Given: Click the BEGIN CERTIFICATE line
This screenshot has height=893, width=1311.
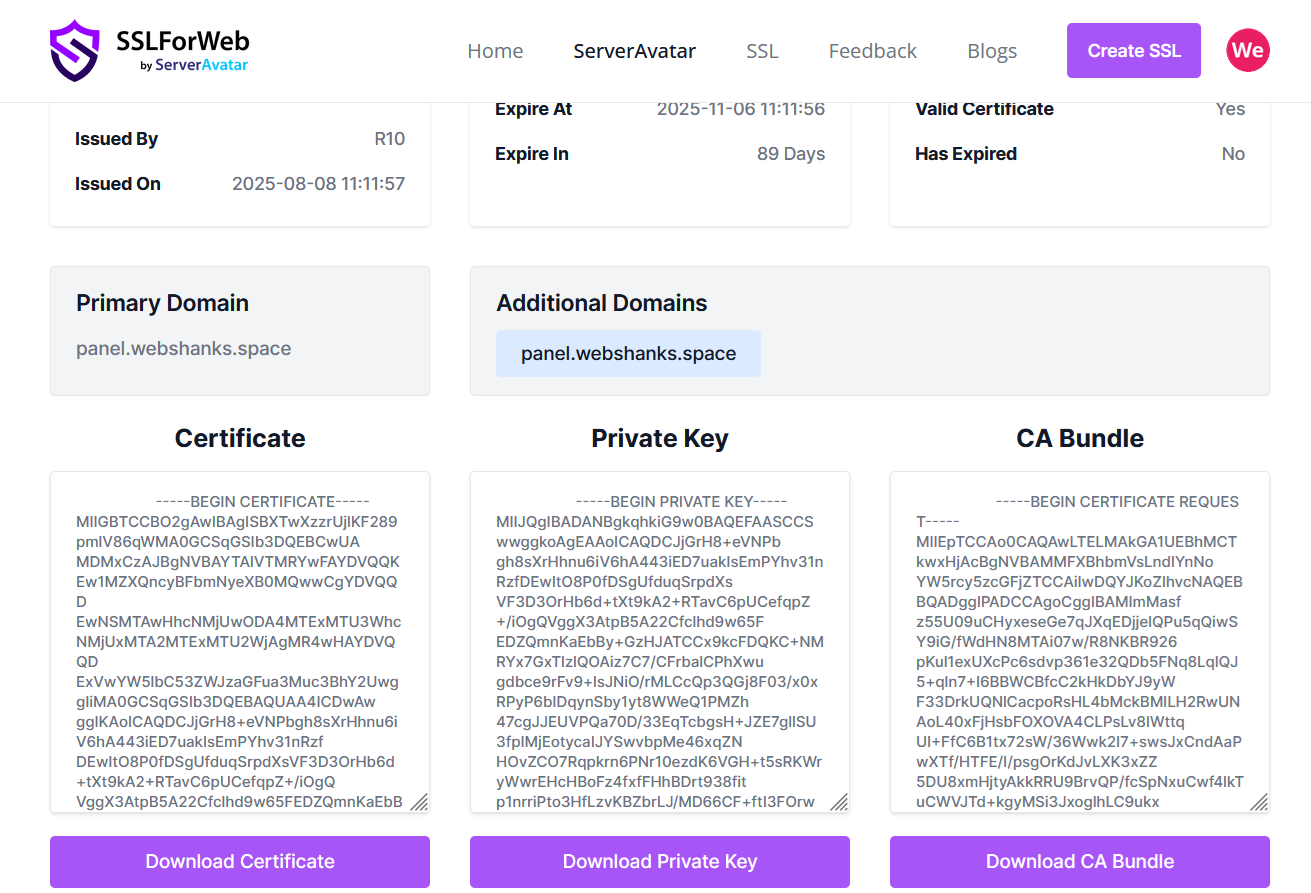Looking at the screenshot, I should tap(263, 502).
